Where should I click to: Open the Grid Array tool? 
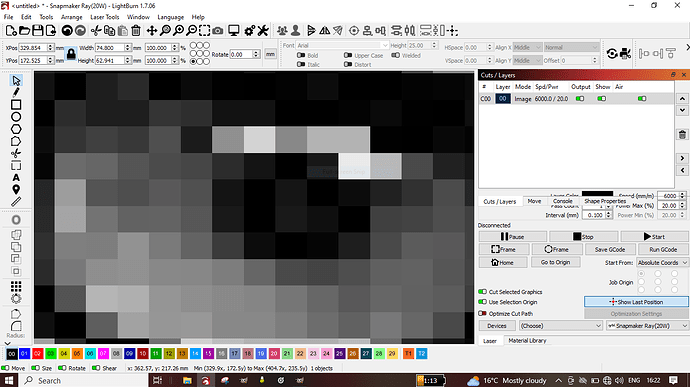[16, 287]
